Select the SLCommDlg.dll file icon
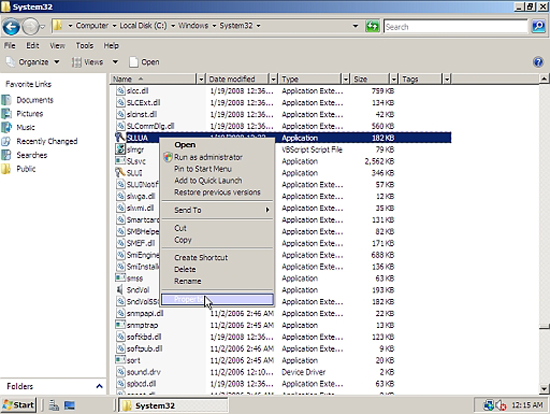 point(120,126)
